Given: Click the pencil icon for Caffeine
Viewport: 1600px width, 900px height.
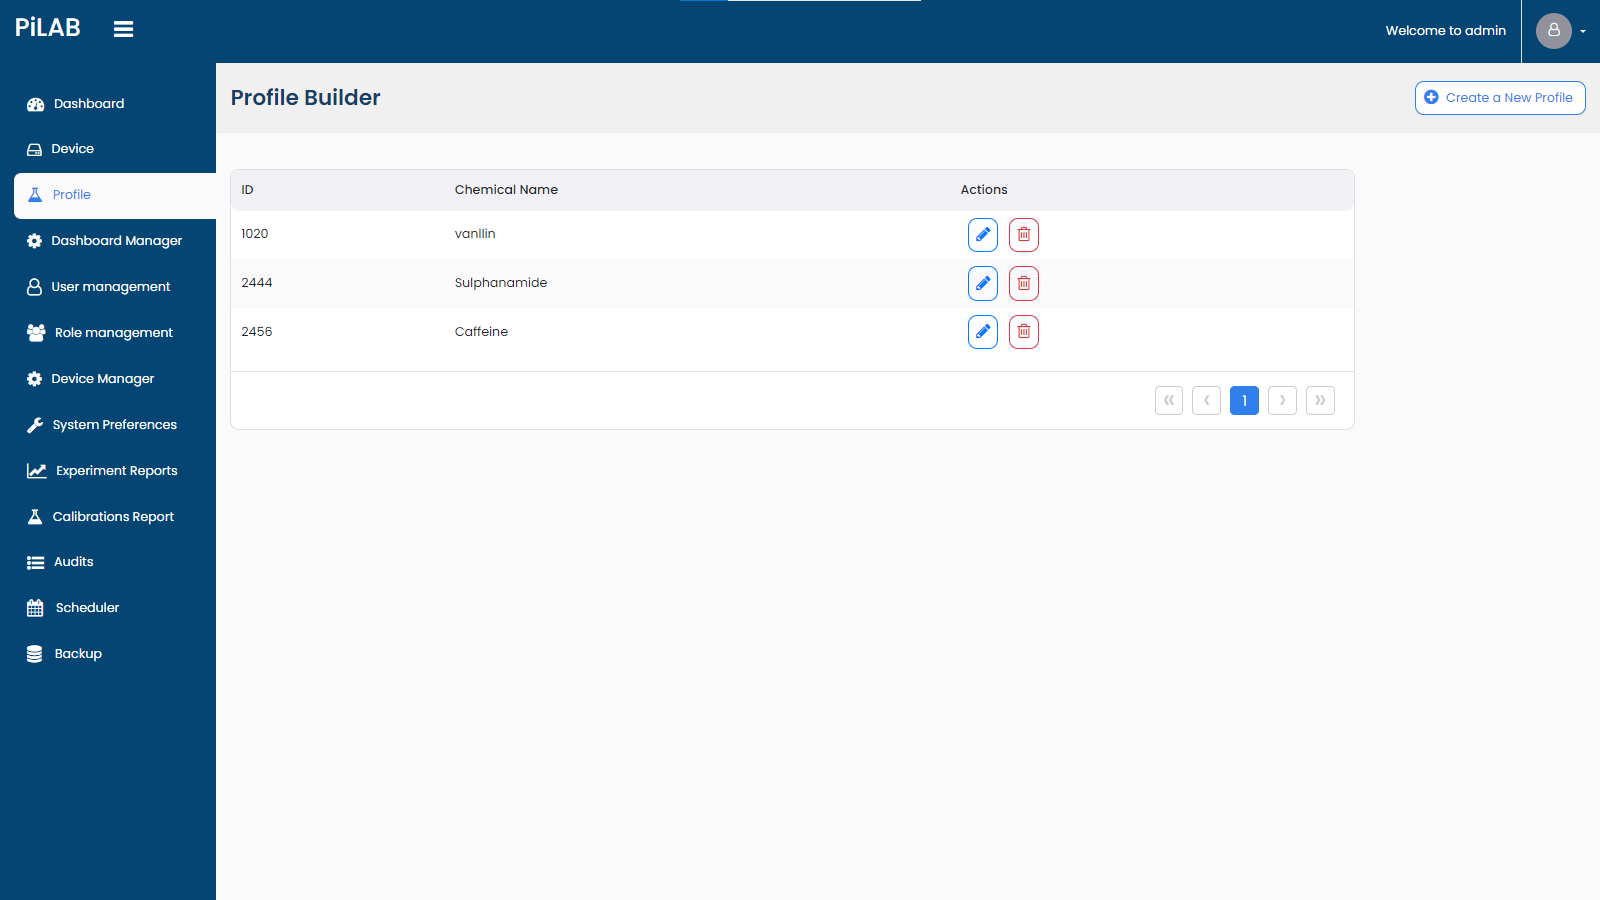Looking at the screenshot, I should (x=982, y=332).
